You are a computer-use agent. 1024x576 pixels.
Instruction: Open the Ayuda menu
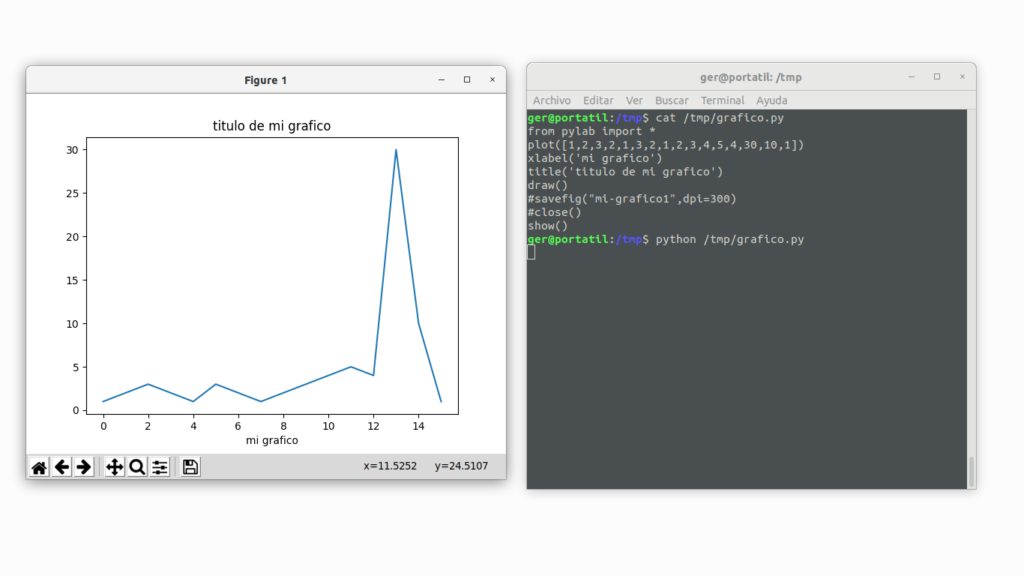(772, 100)
